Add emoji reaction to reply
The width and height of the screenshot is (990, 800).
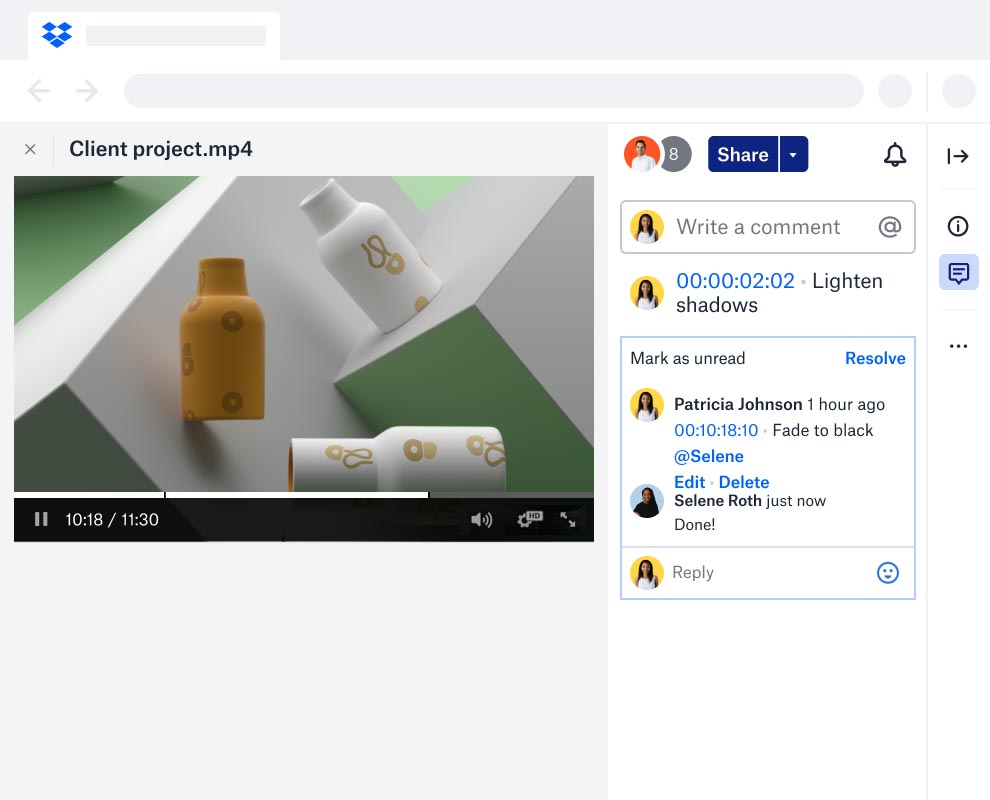click(x=887, y=572)
